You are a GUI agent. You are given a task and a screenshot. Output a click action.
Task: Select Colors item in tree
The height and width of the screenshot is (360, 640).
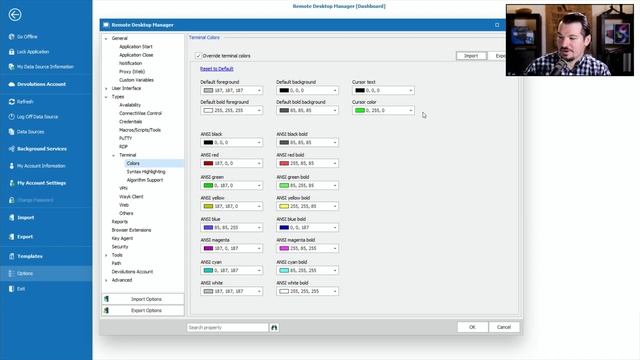(x=133, y=164)
